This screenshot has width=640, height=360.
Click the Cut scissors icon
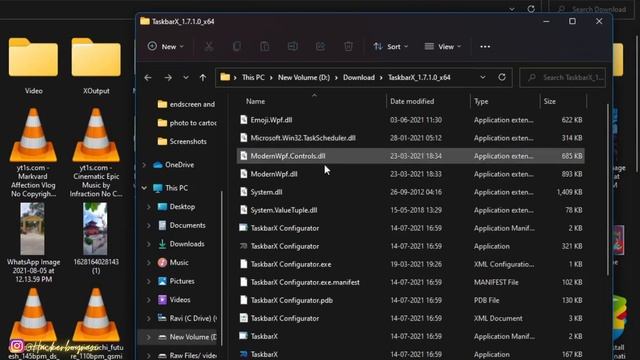coord(209,47)
